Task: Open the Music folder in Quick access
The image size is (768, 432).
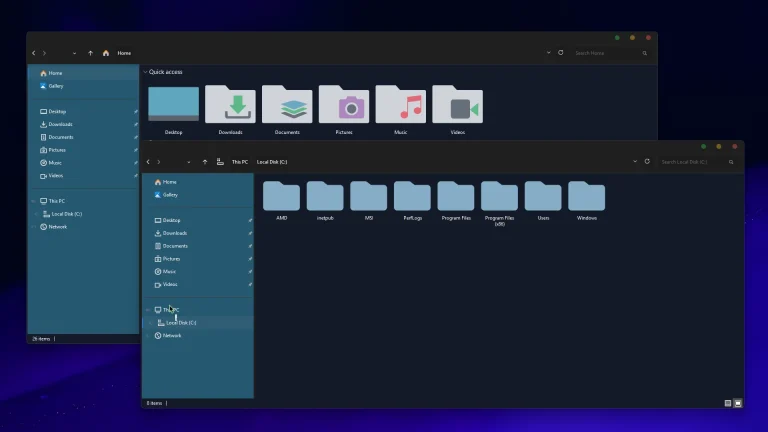Action: pyautogui.click(x=400, y=106)
